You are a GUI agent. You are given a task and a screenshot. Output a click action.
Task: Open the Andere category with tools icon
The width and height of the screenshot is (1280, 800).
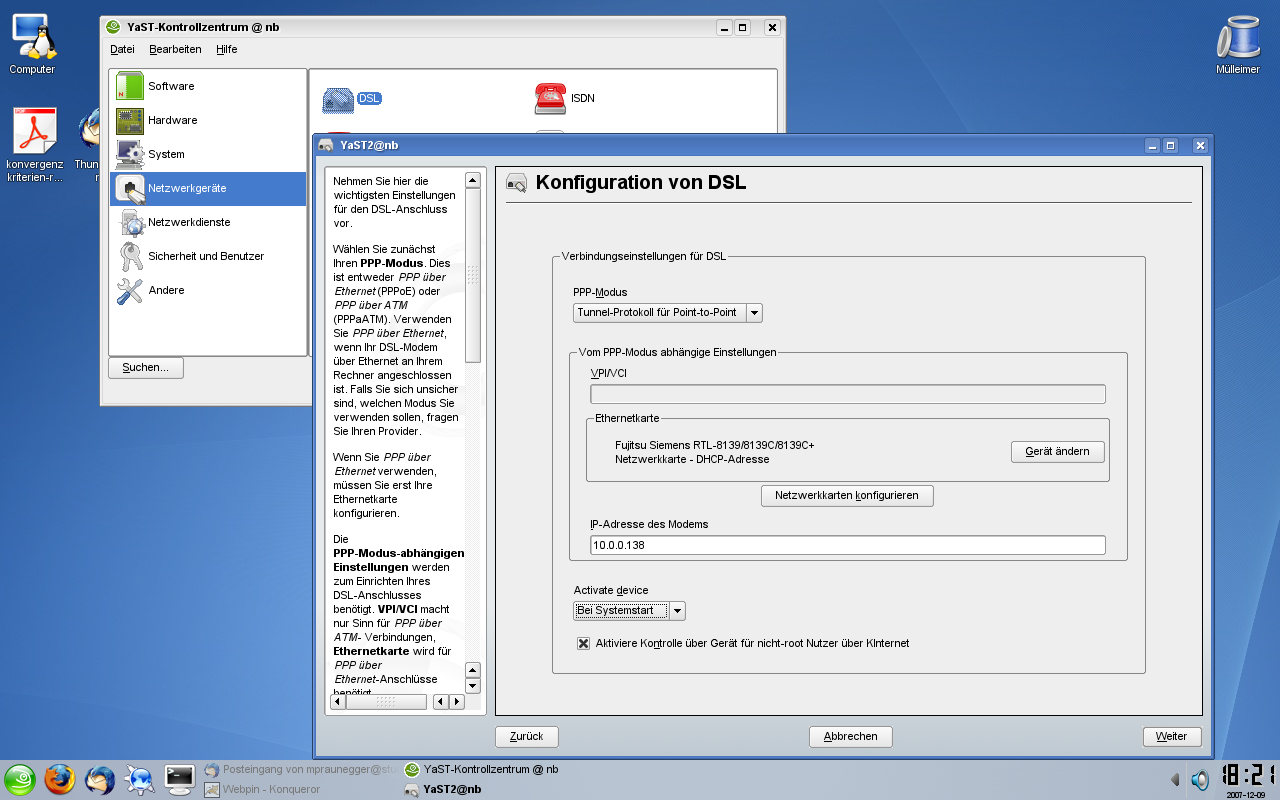(131, 290)
